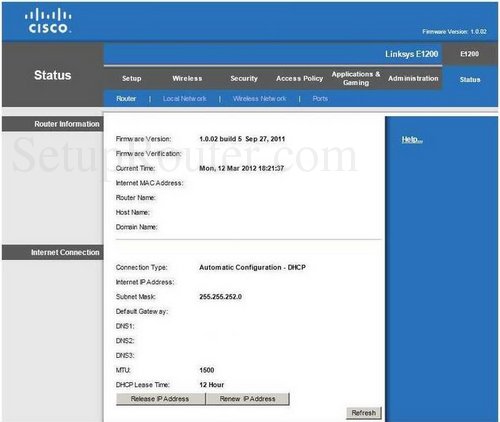Open the Security tab
Screen dimensions: 500x422
[244, 79]
